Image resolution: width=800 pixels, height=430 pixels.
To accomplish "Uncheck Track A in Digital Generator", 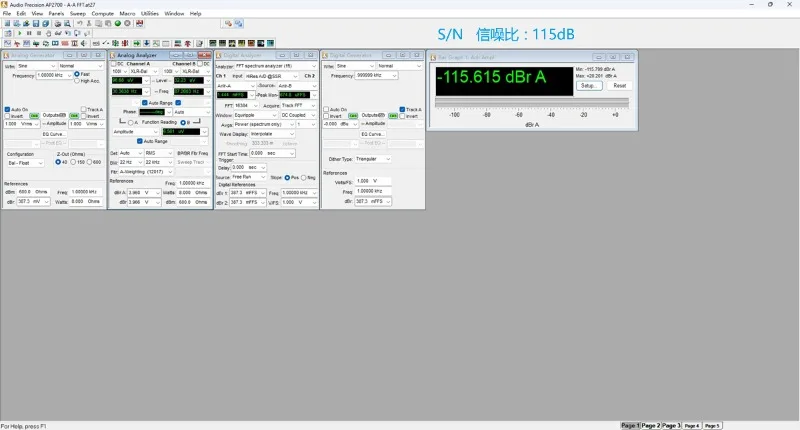I will point(402,110).
